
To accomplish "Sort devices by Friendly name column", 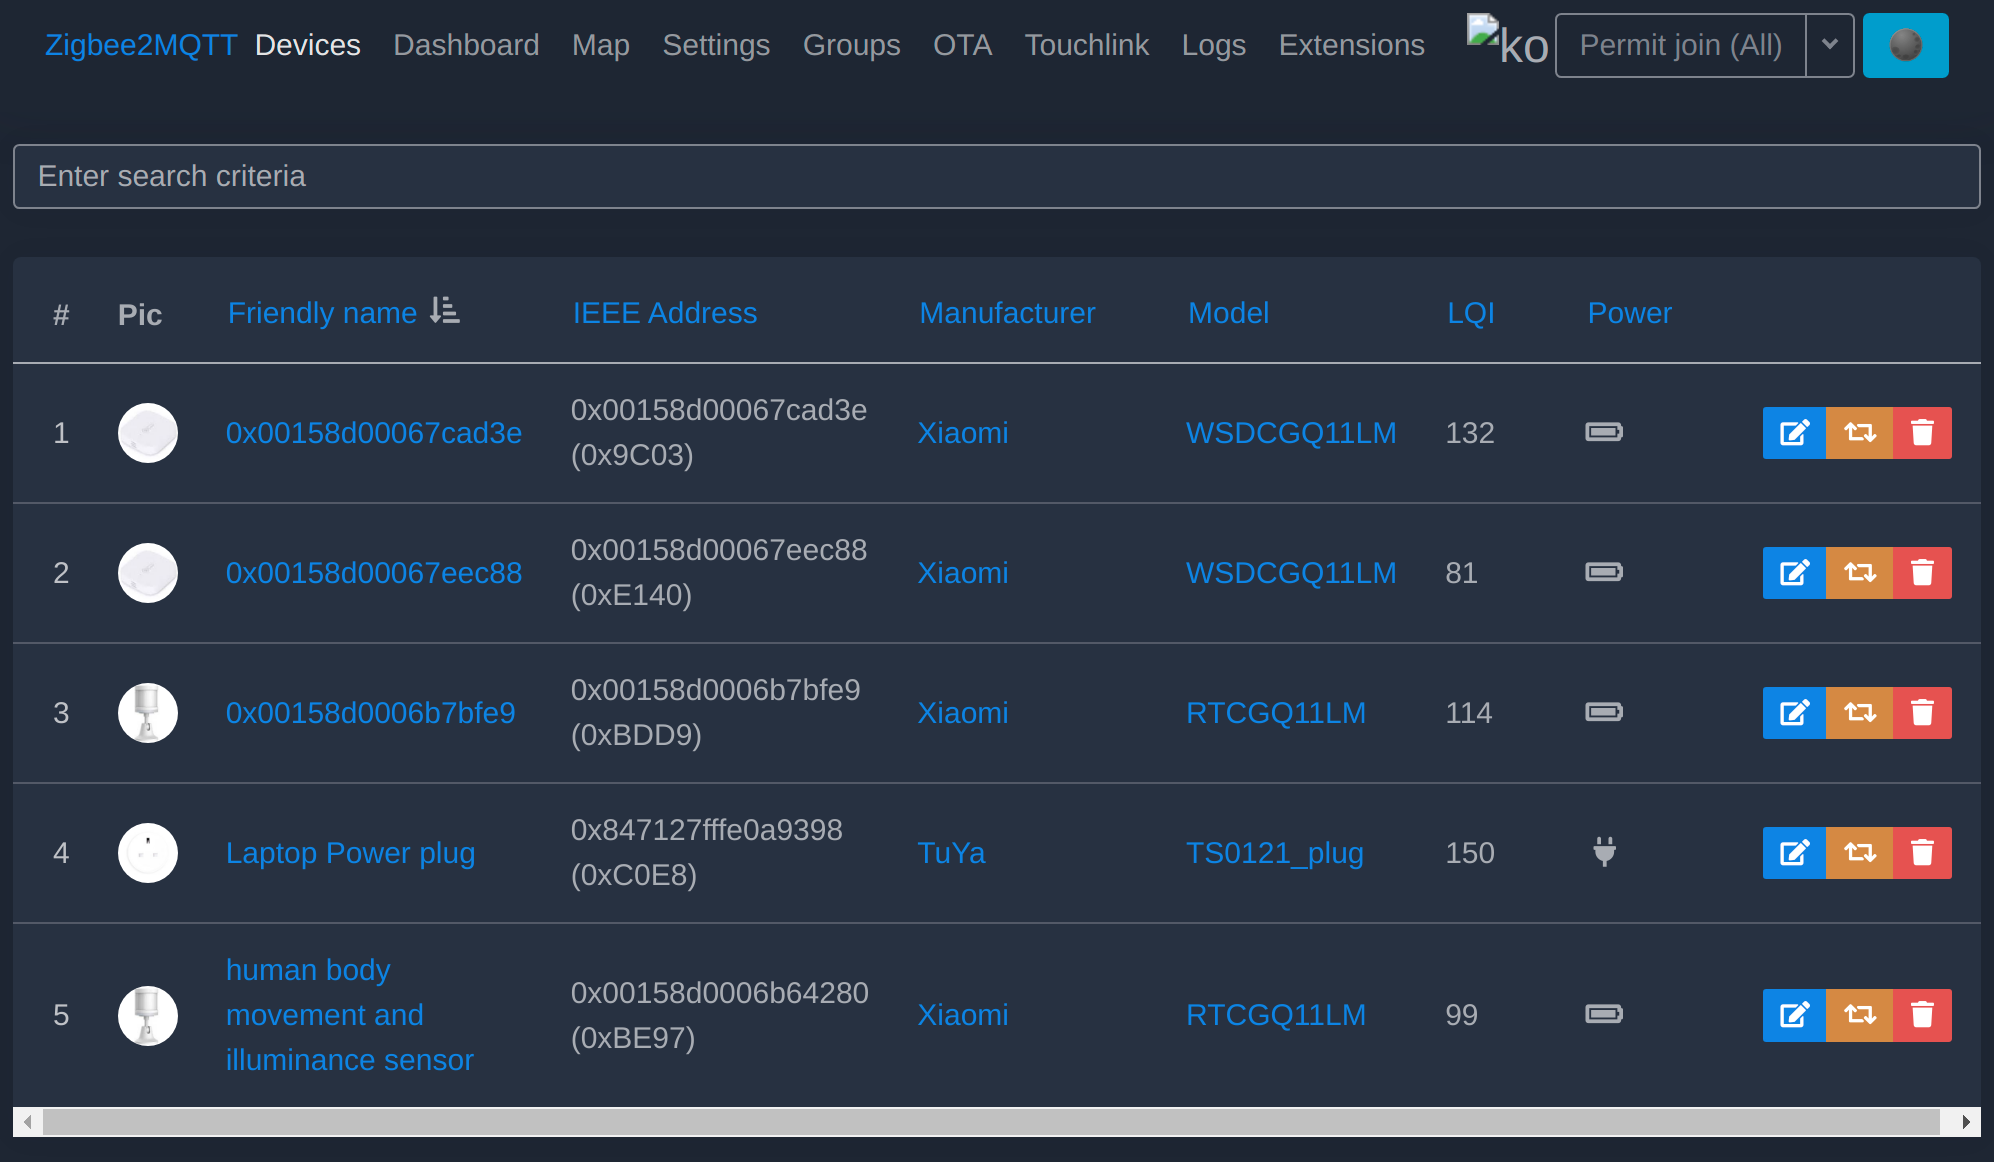I will [322, 313].
